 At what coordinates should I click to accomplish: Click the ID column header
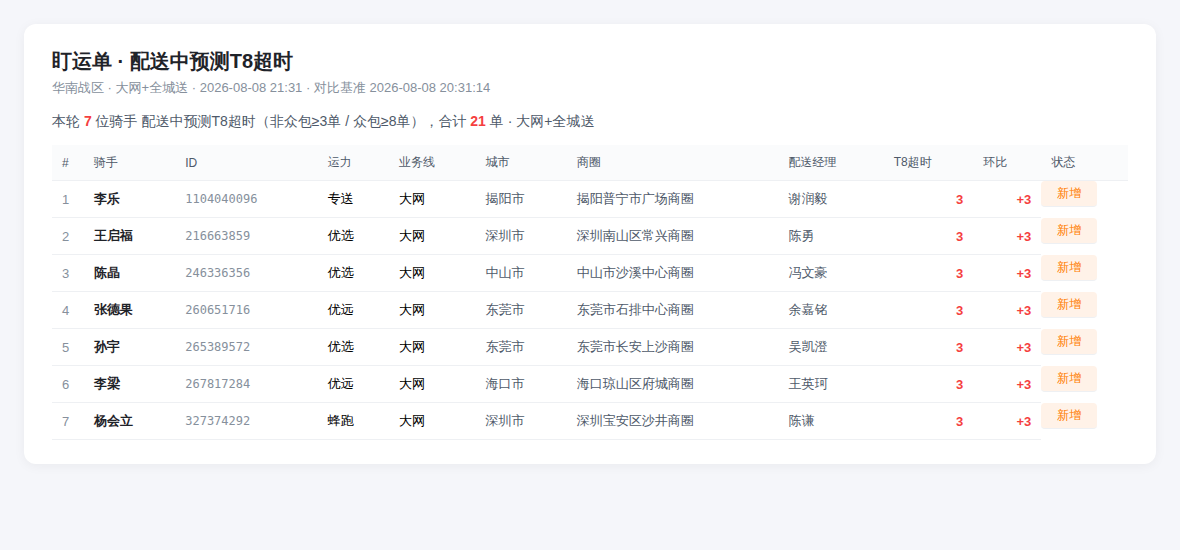coord(191,163)
